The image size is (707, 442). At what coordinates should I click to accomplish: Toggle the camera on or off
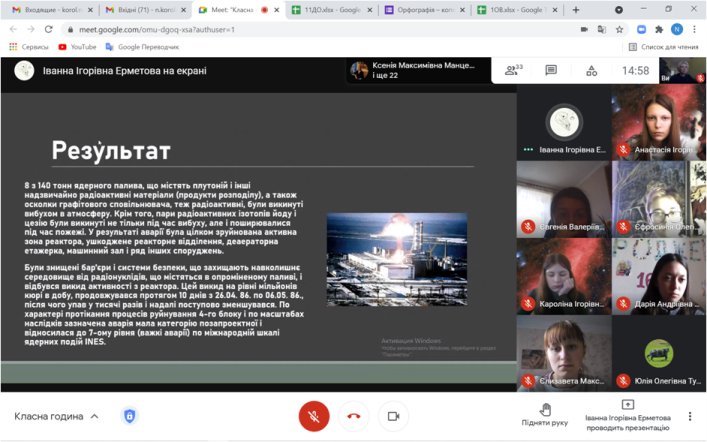click(x=393, y=416)
